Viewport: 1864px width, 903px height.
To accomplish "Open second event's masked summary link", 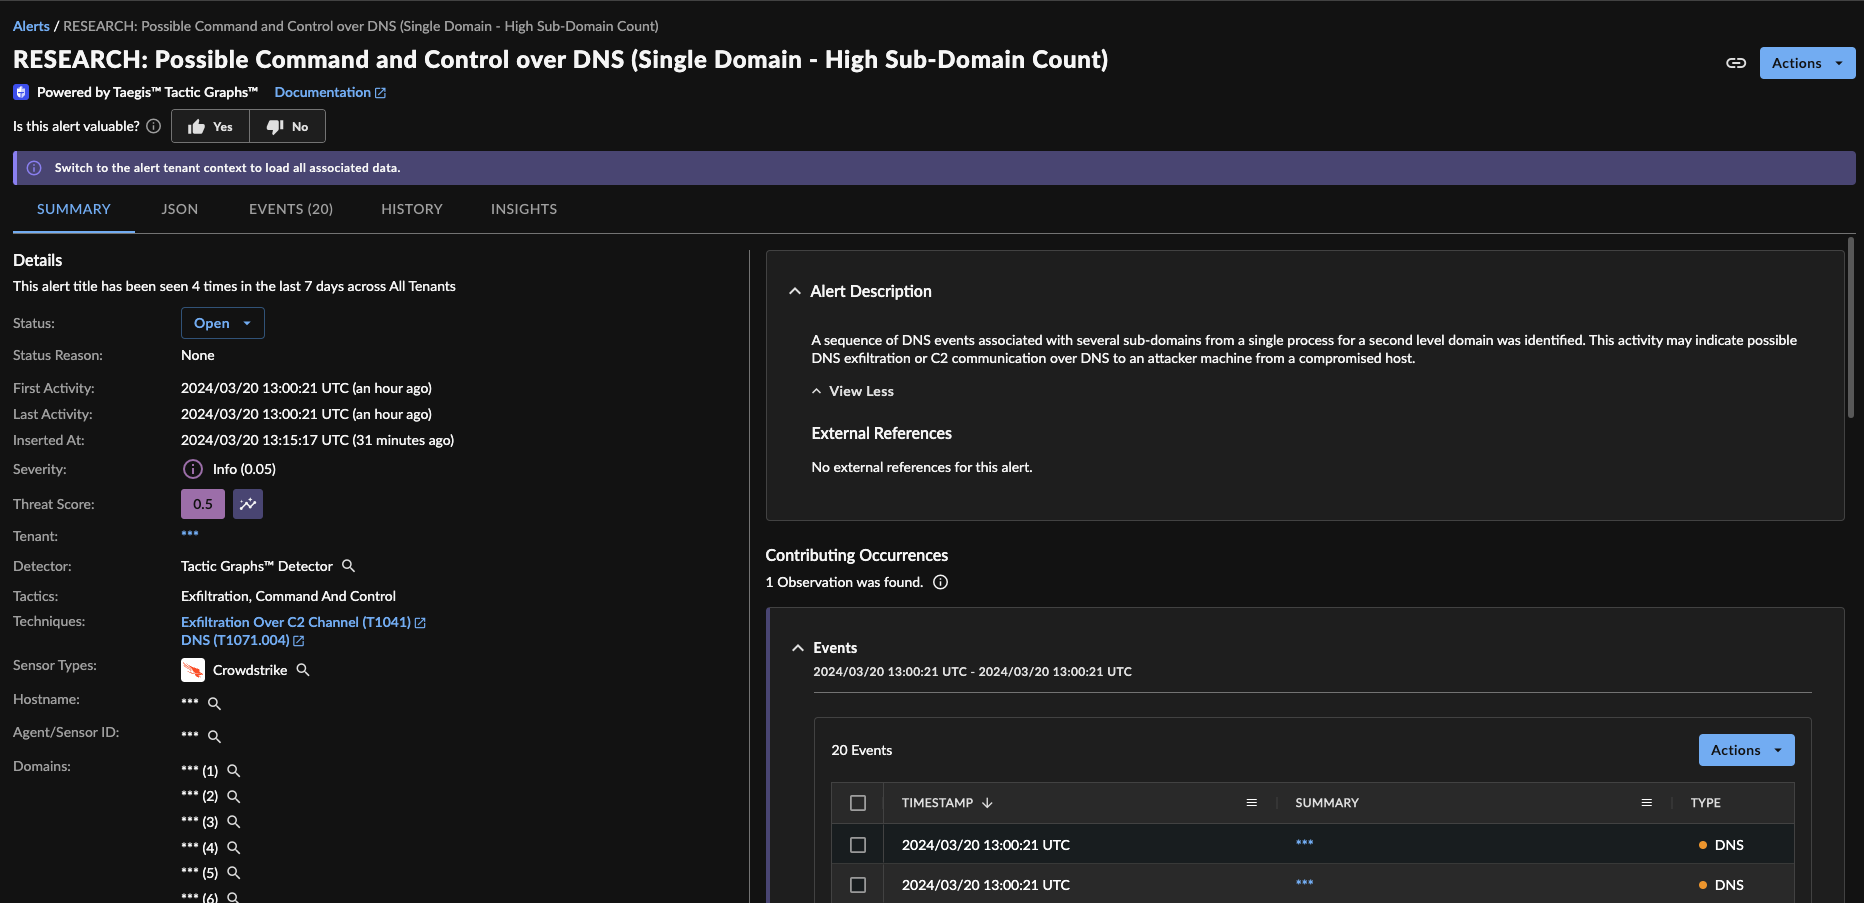I will (x=1304, y=883).
